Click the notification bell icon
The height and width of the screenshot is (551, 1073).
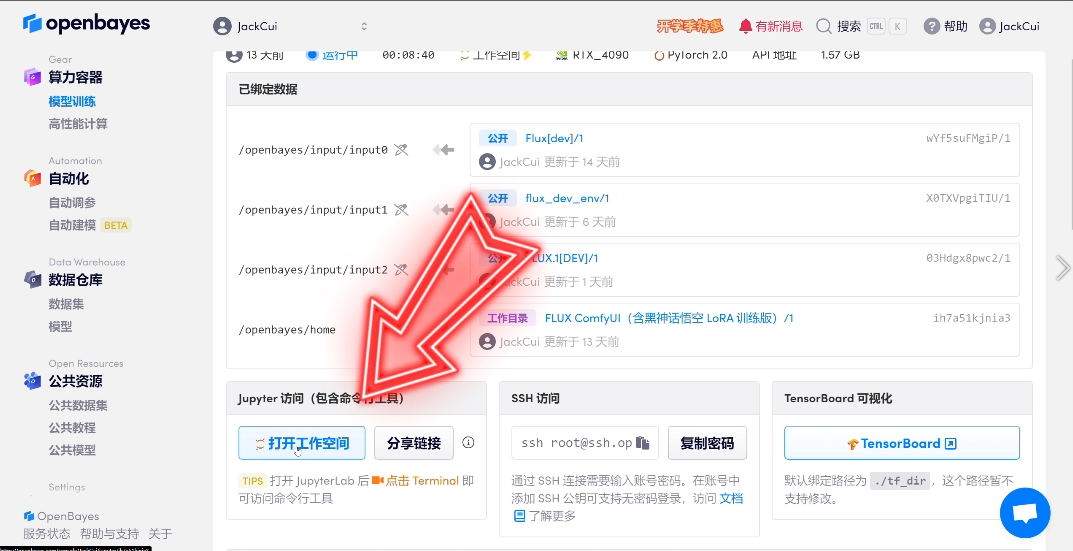[745, 26]
